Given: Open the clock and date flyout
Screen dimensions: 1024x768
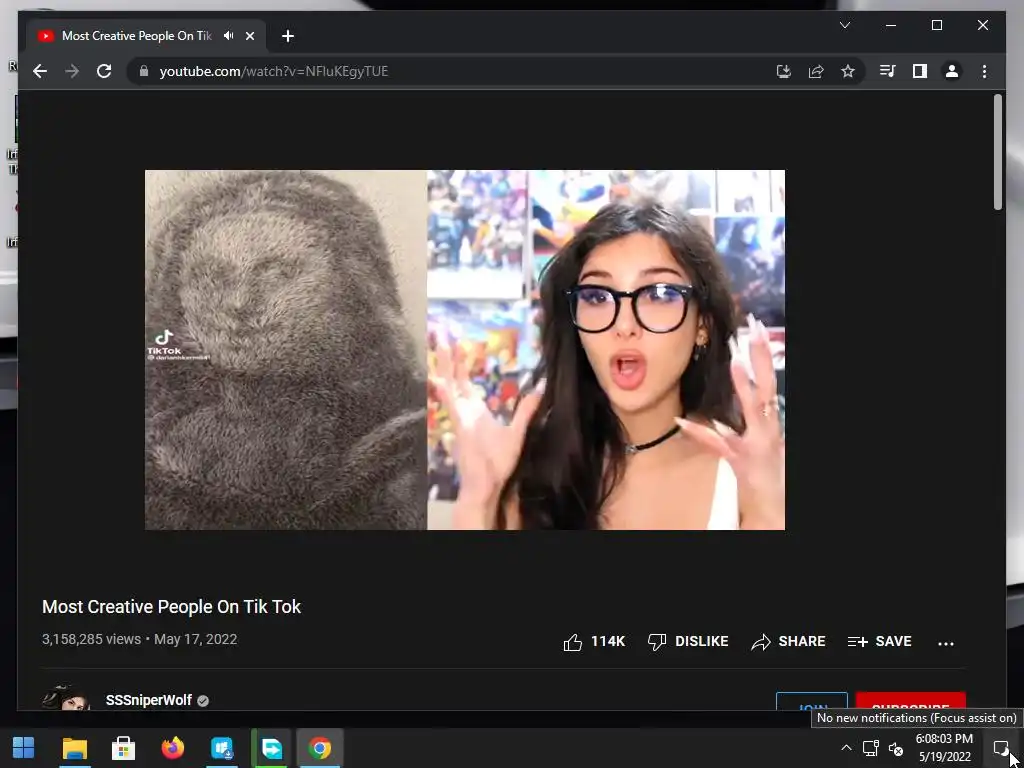Looking at the screenshot, I should [944, 748].
